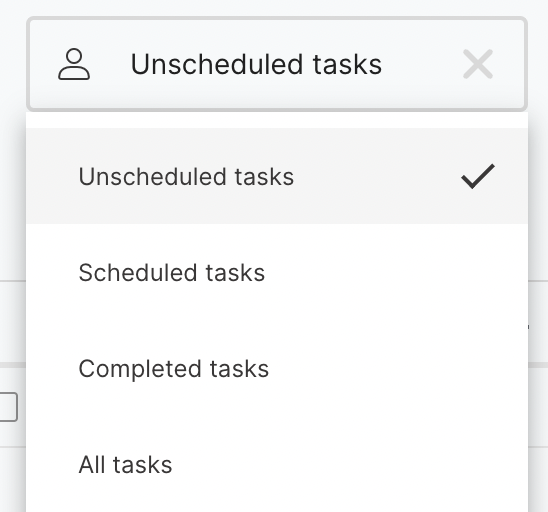The width and height of the screenshot is (548, 512).
Task: Click the user silhouette icon
Action: coord(74,64)
